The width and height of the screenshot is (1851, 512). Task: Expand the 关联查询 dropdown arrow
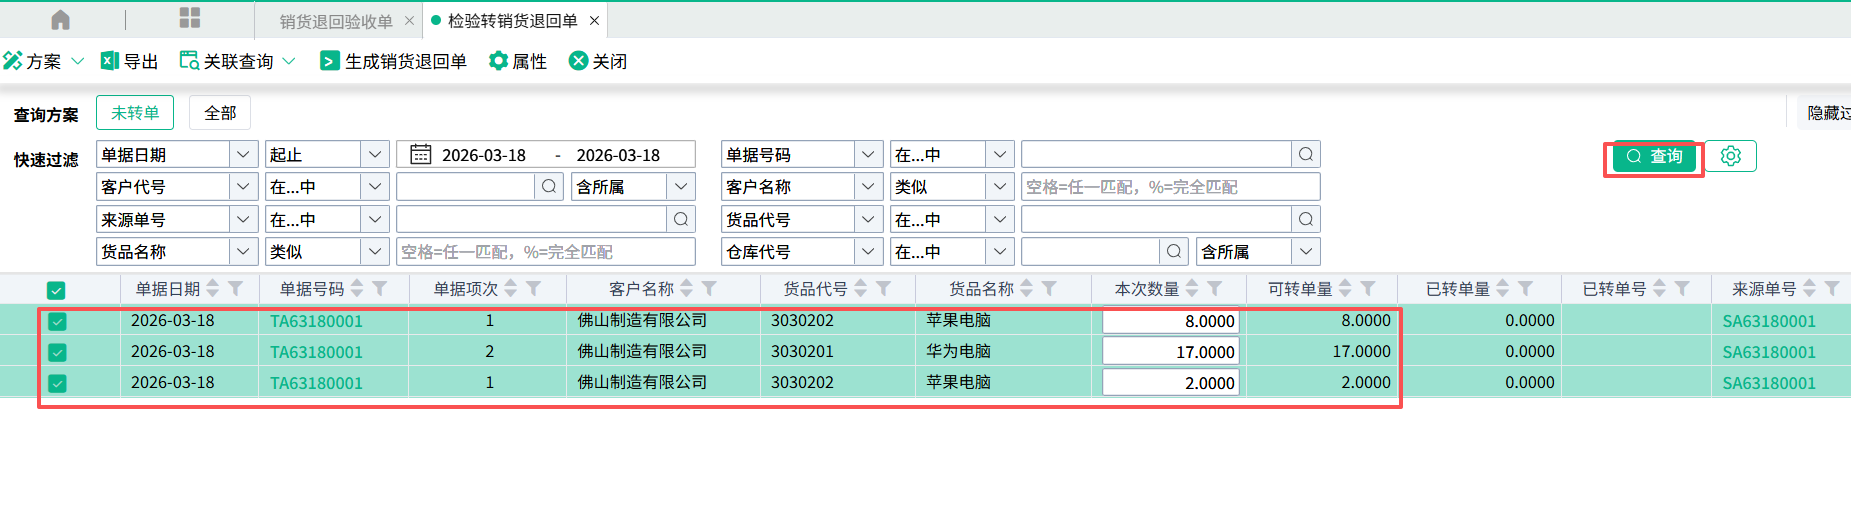pyautogui.click(x=289, y=61)
